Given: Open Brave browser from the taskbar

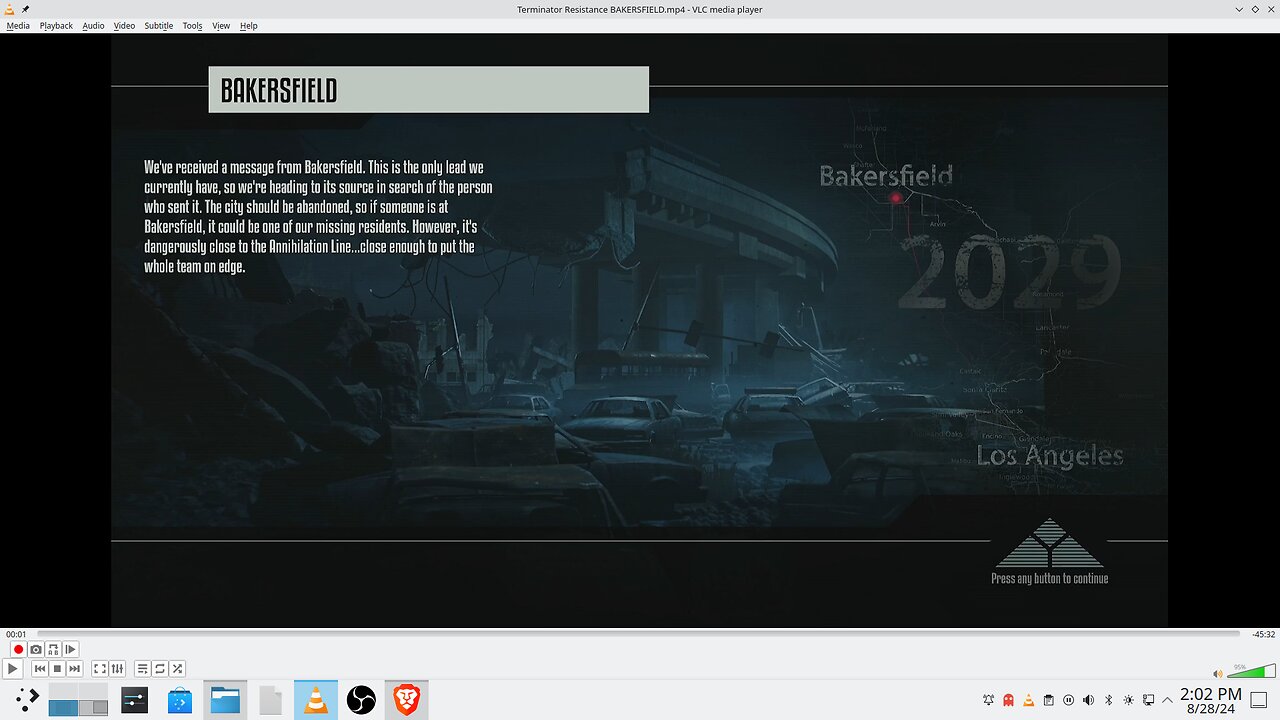Looking at the screenshot, I should click(406, 700).
